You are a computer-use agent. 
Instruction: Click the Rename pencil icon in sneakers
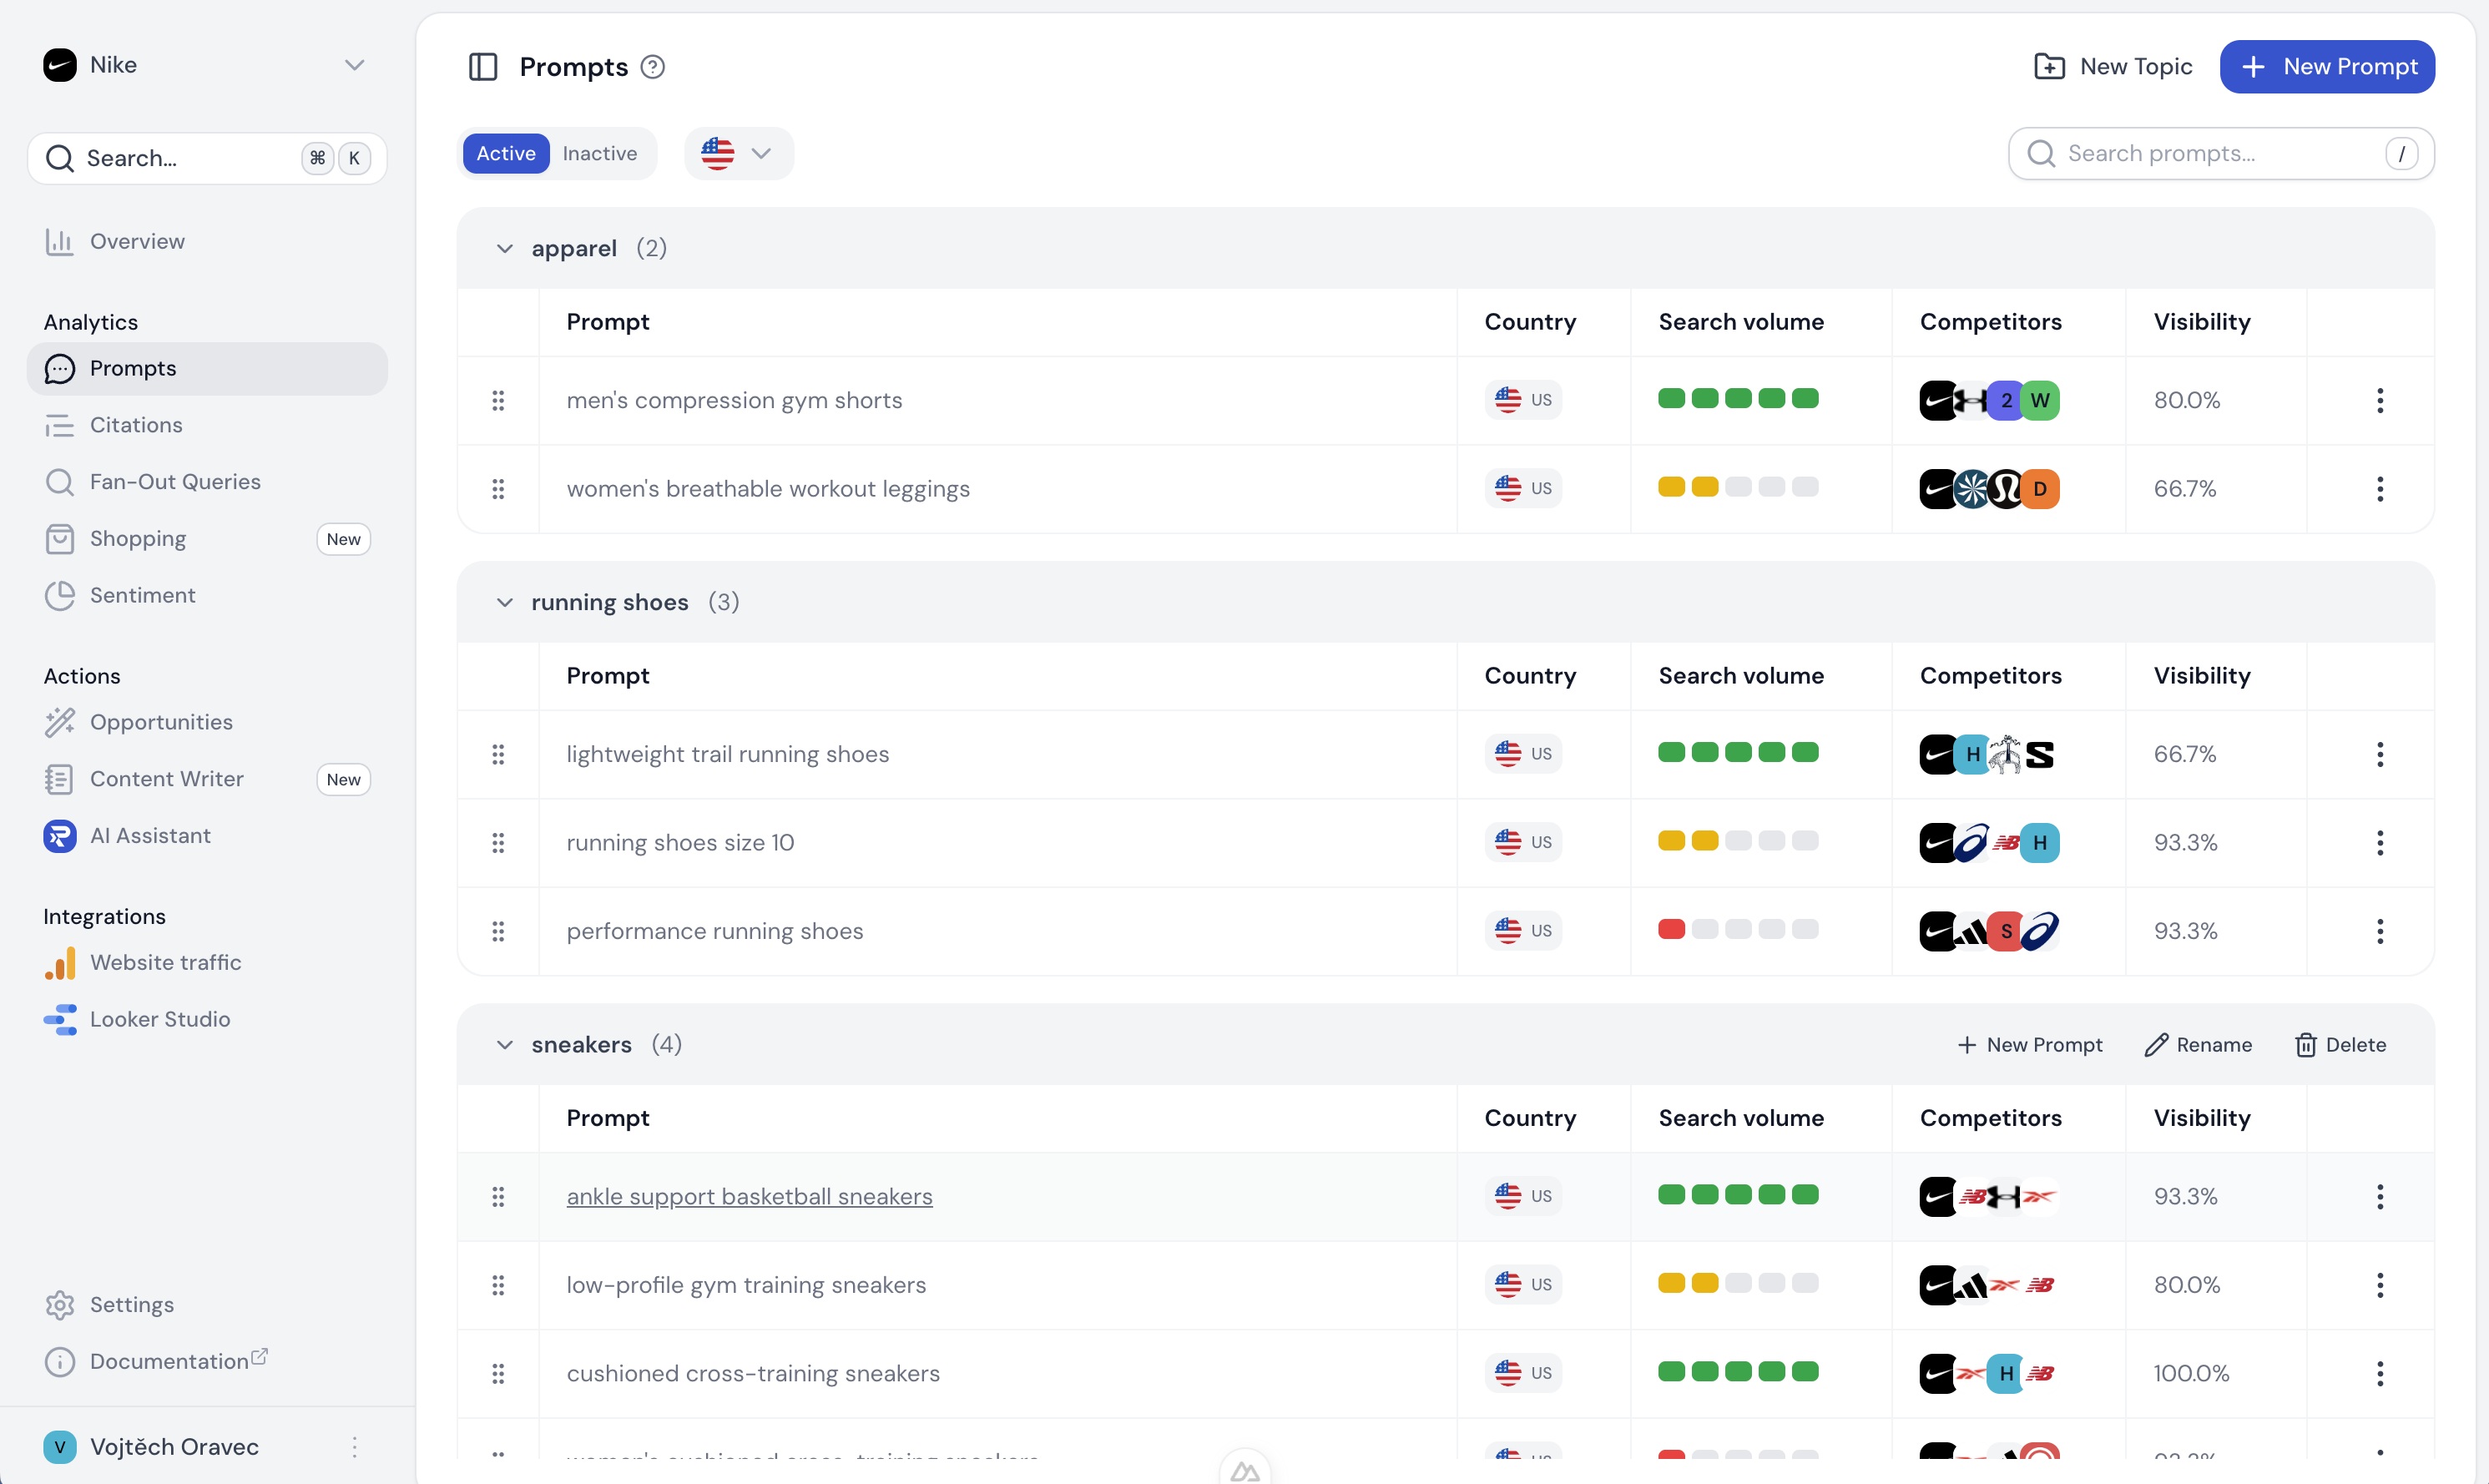tap(2156, 1045)
